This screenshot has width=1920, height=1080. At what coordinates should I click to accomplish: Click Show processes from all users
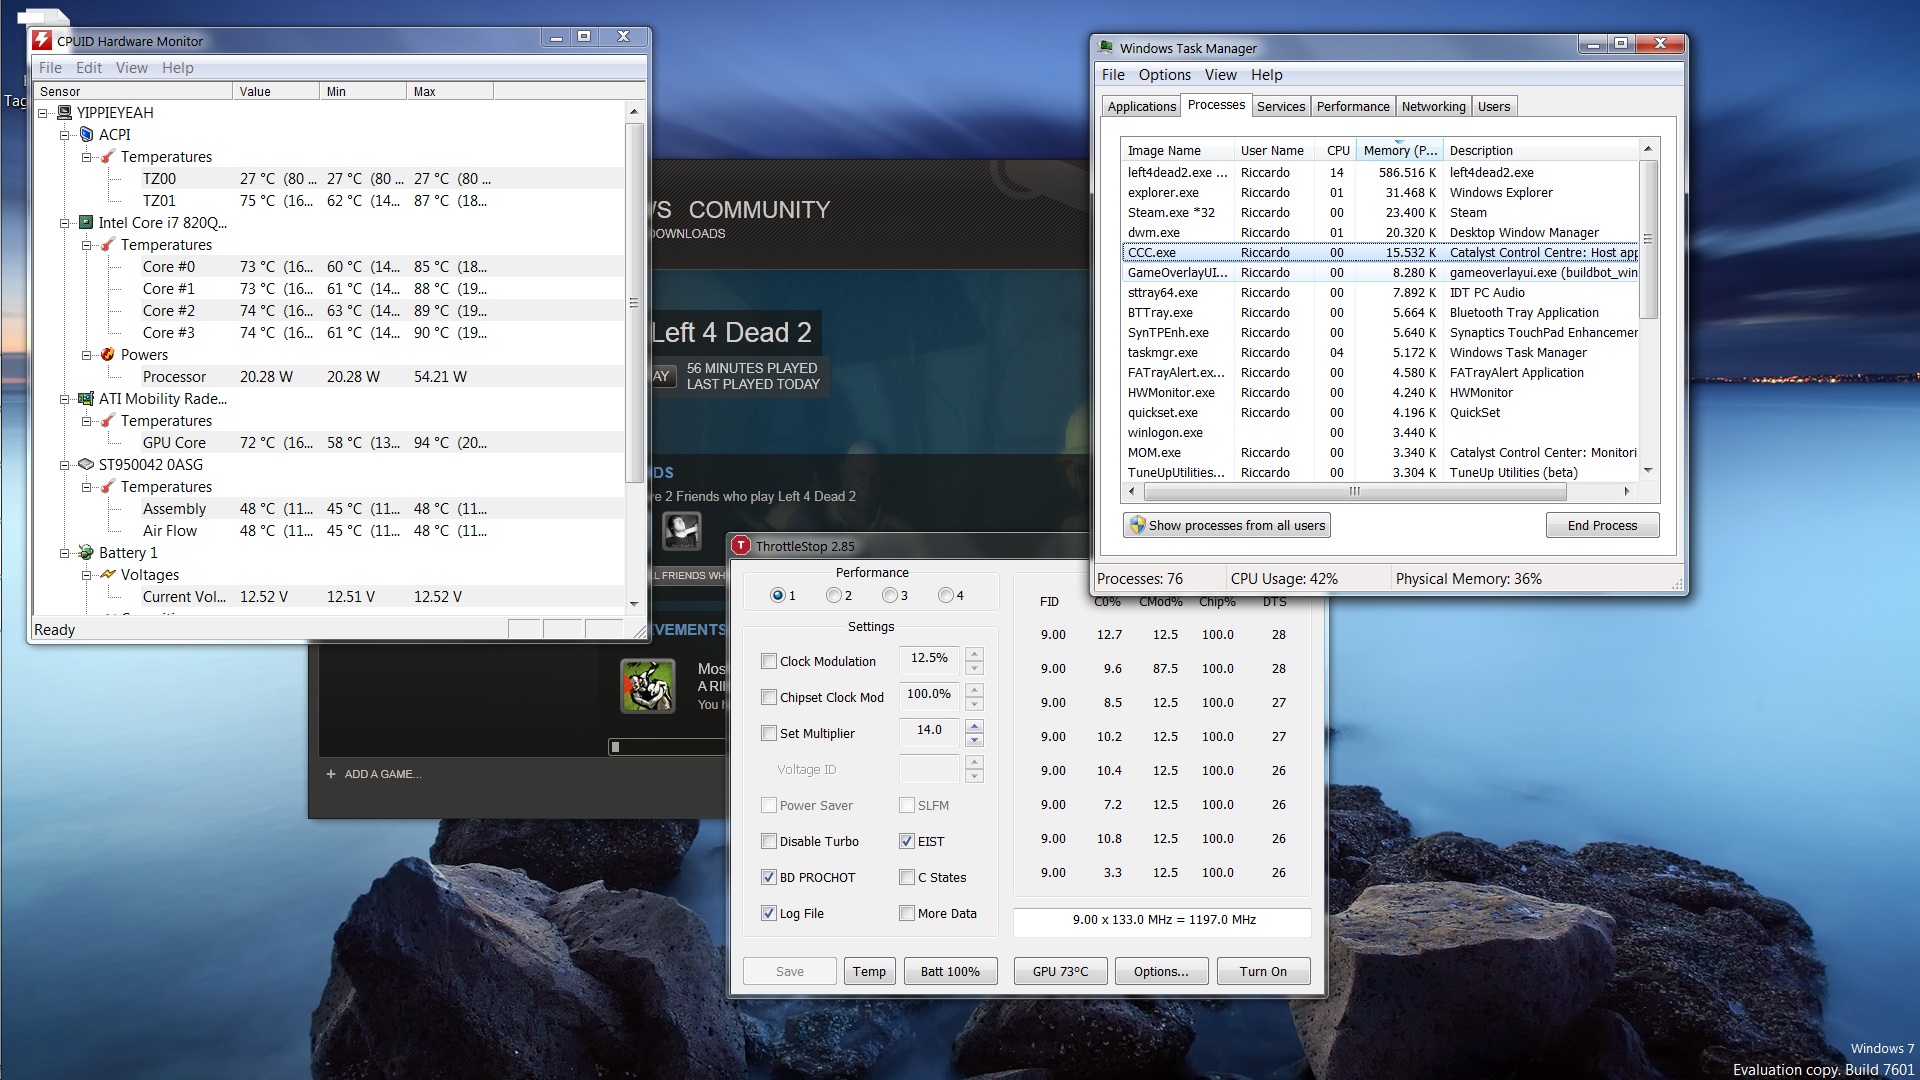pyautogui.click(x=1227, y=525)
